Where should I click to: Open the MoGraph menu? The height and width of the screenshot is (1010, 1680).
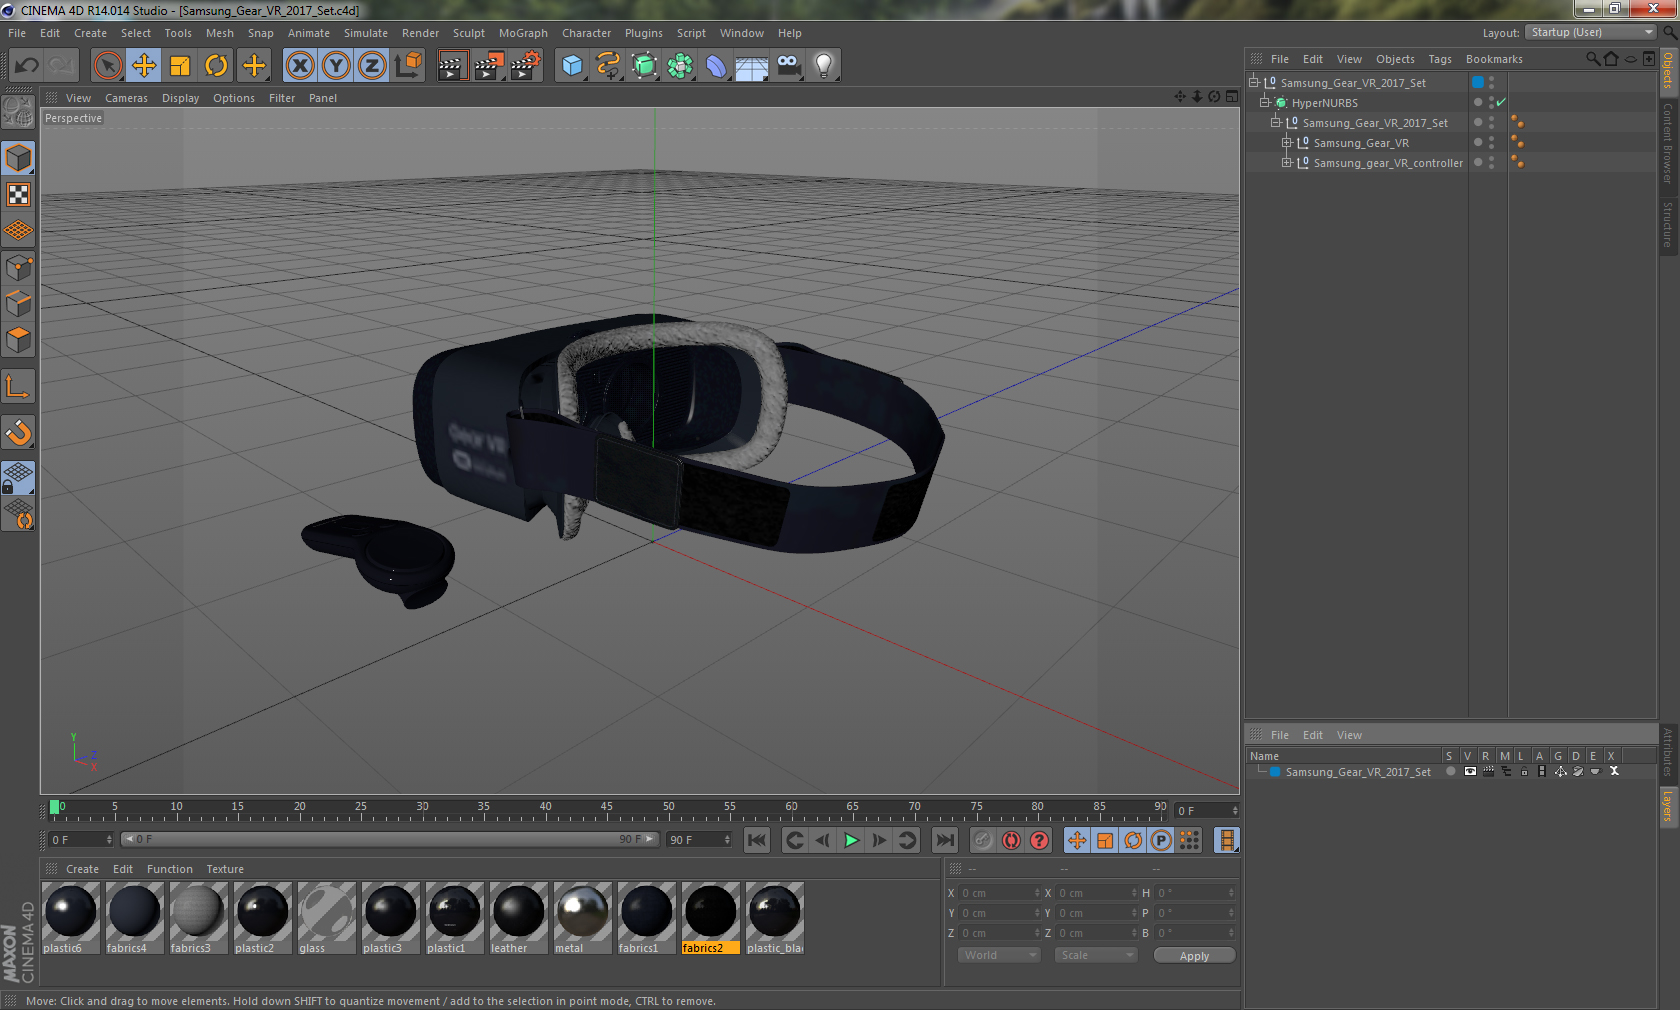click(x=523, y=33)
